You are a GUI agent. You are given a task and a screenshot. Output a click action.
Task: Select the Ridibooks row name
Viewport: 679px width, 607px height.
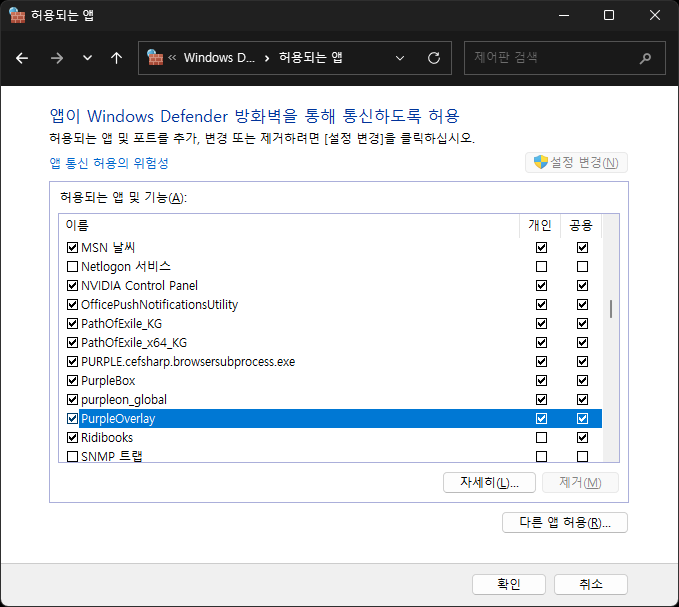pyautogui.click(x=107, y=438)
